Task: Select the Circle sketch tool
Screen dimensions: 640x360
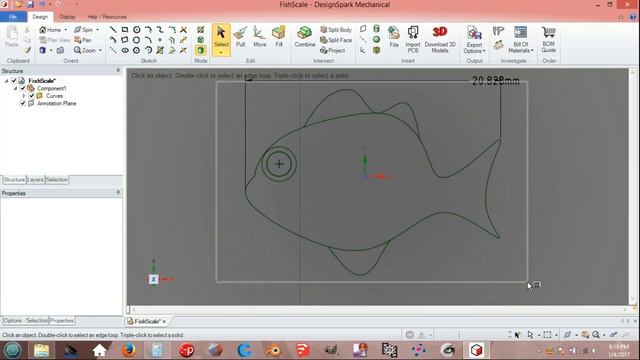Action: point(137,30)
